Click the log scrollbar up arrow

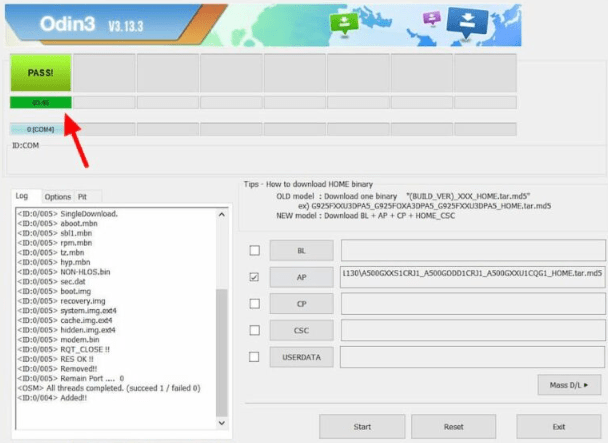coord(222,214)
